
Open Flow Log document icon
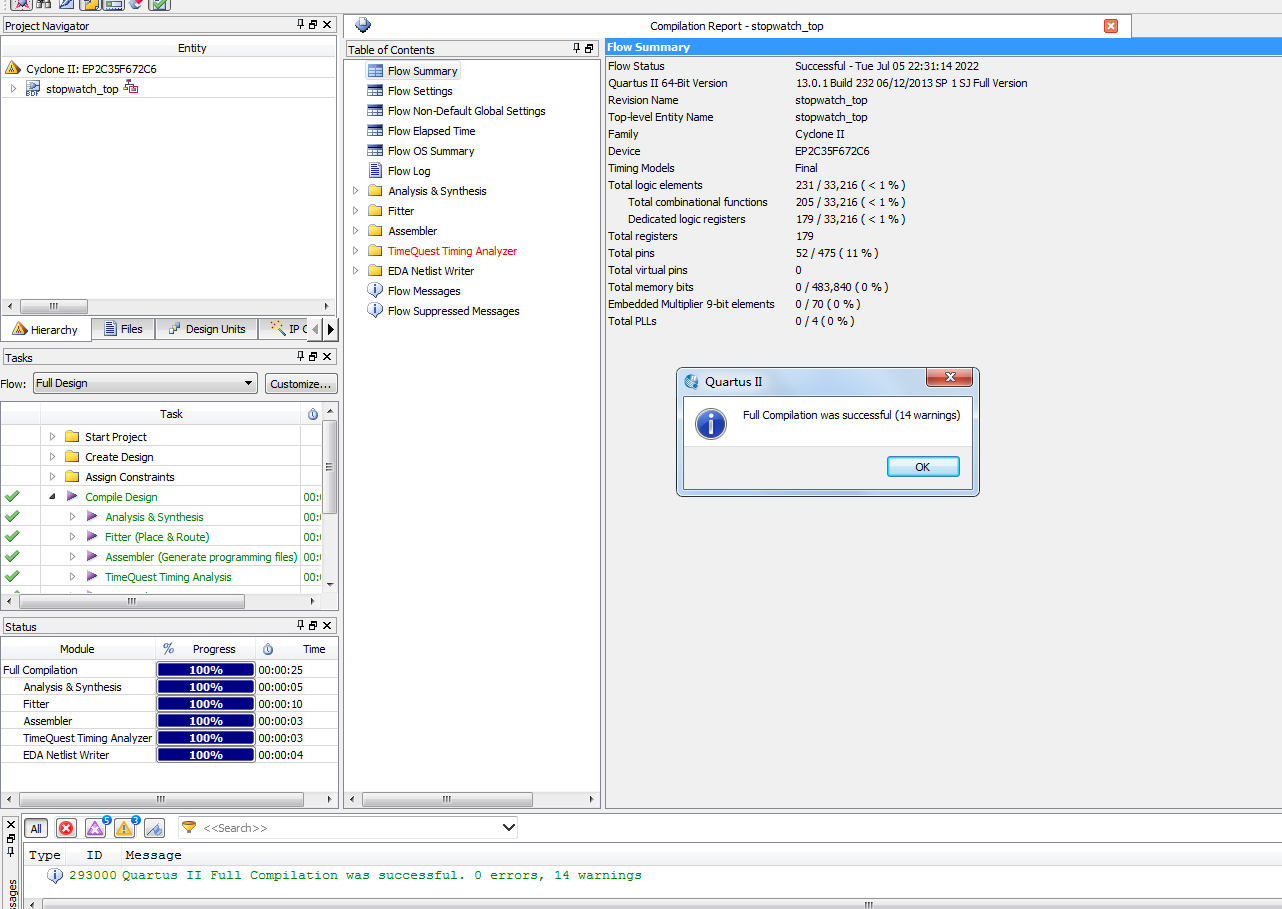(375, 171)
